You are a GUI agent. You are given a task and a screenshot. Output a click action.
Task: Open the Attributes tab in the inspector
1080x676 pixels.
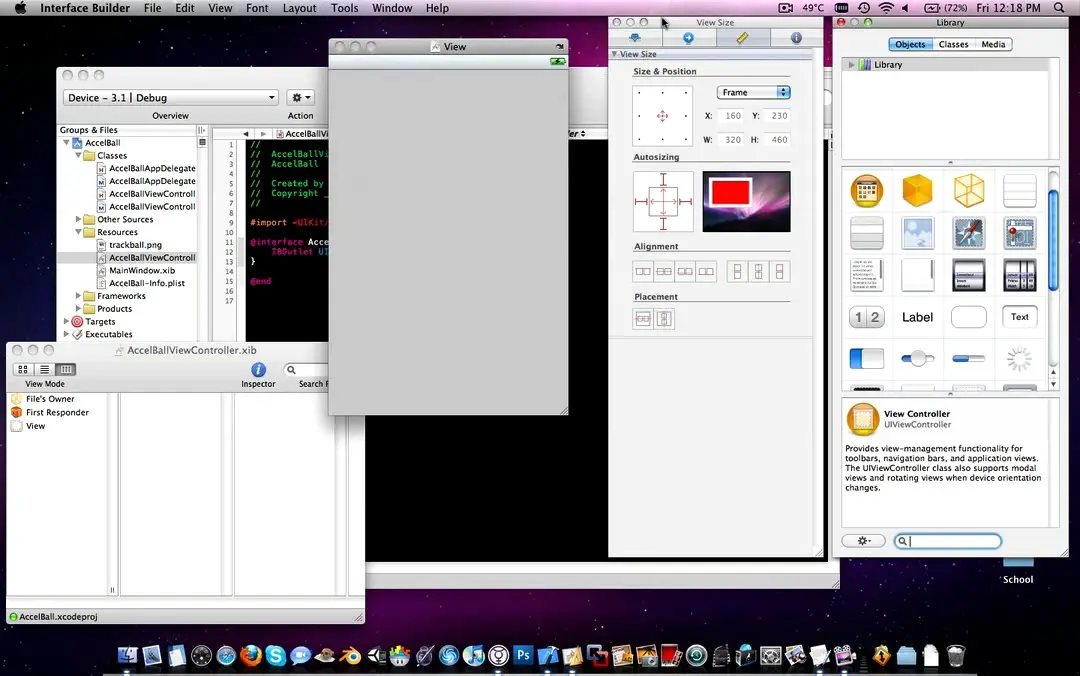click(x=635, y=38)
